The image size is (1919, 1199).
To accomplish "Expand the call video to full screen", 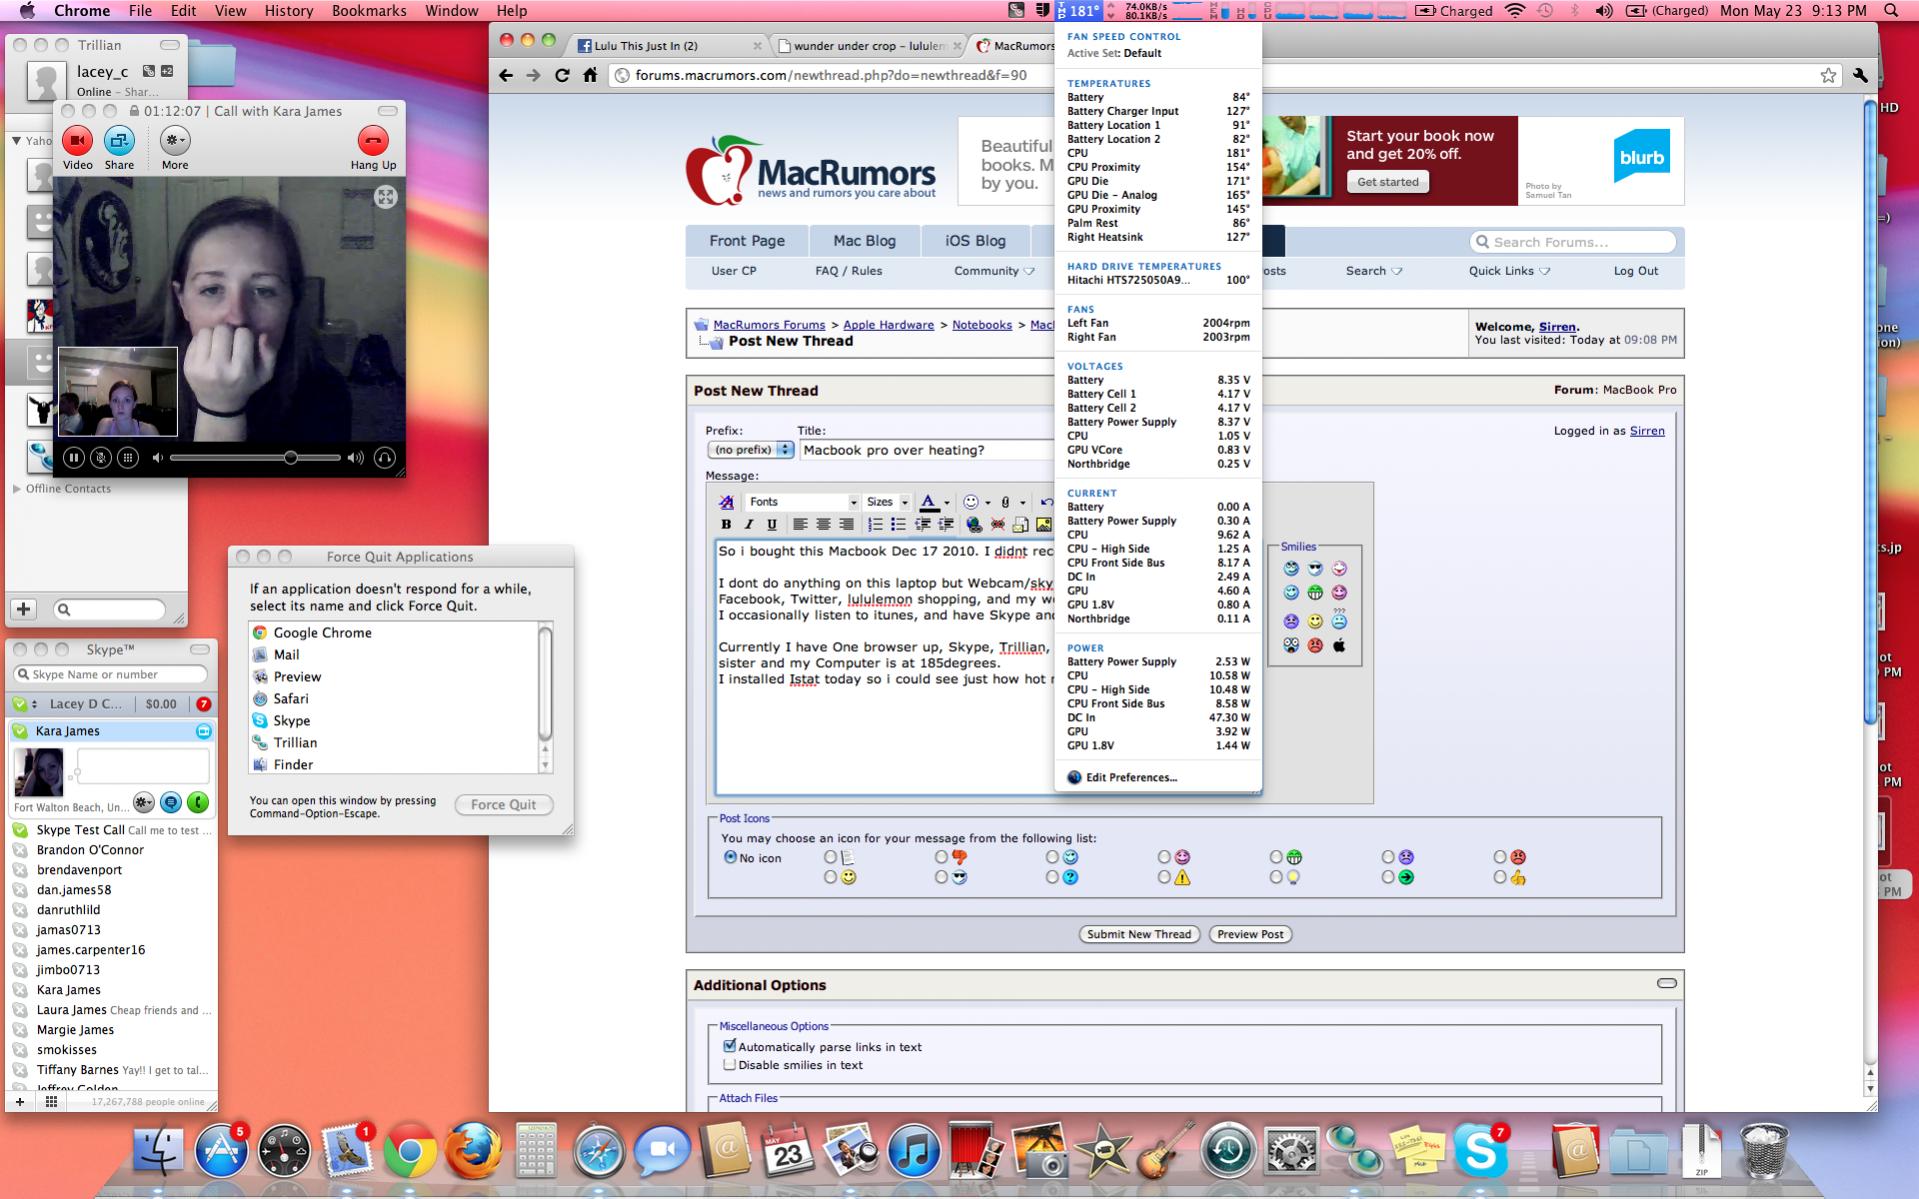I will (x=385, y=197).
